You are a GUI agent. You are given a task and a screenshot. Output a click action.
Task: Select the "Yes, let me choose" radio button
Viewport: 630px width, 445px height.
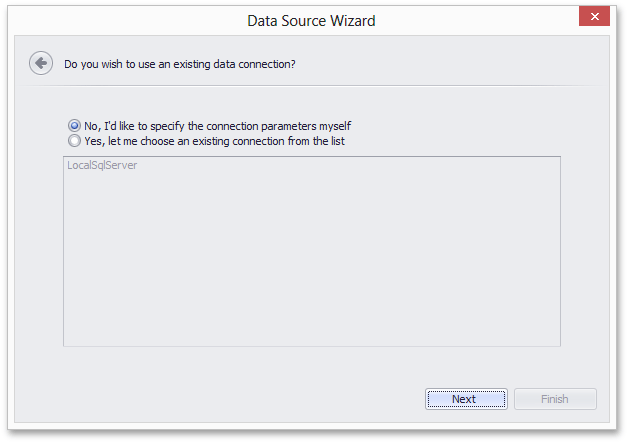[74, 141]
